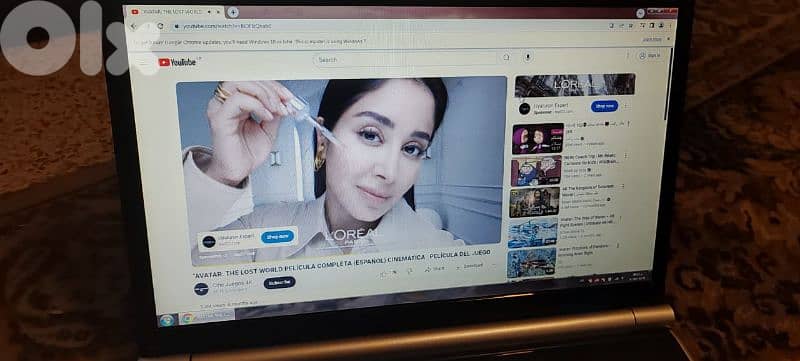Image resolution: width=800 pixels, height=361 pixels.
Task: Open the Avatar: The Way of Water suggestion thumbnail
Action: (533, 233)
